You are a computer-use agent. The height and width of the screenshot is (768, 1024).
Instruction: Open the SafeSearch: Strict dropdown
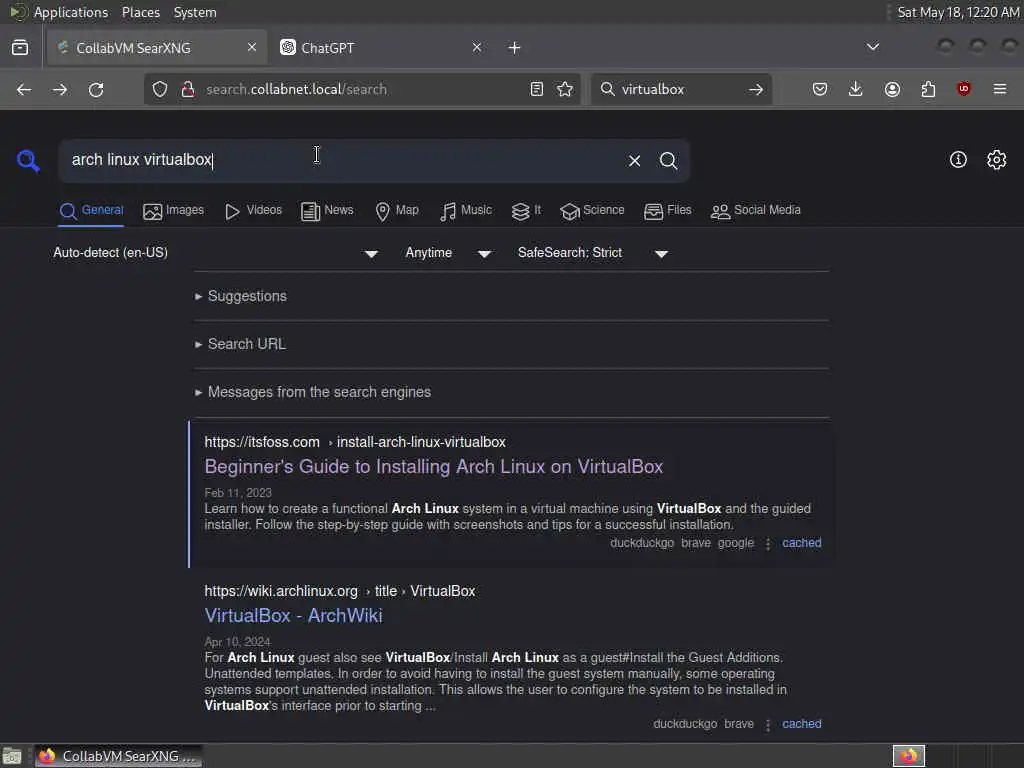pyautogui.click(x=592, y=253)
